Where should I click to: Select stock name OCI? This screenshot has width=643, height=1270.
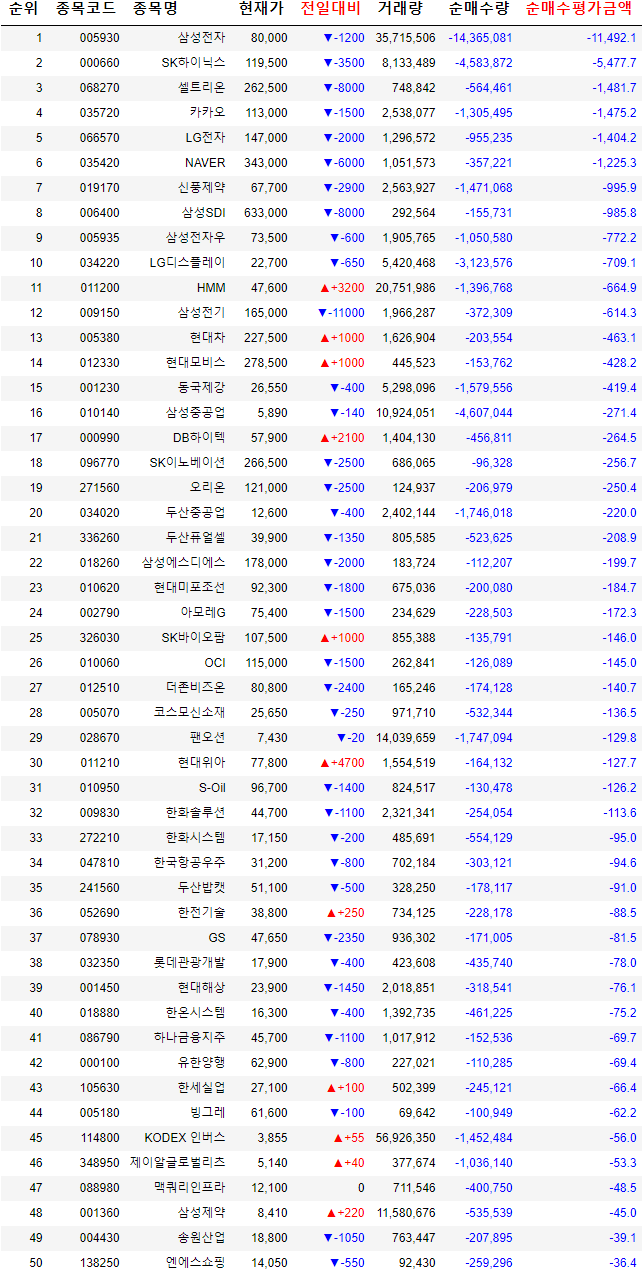(x=216, y=663)
